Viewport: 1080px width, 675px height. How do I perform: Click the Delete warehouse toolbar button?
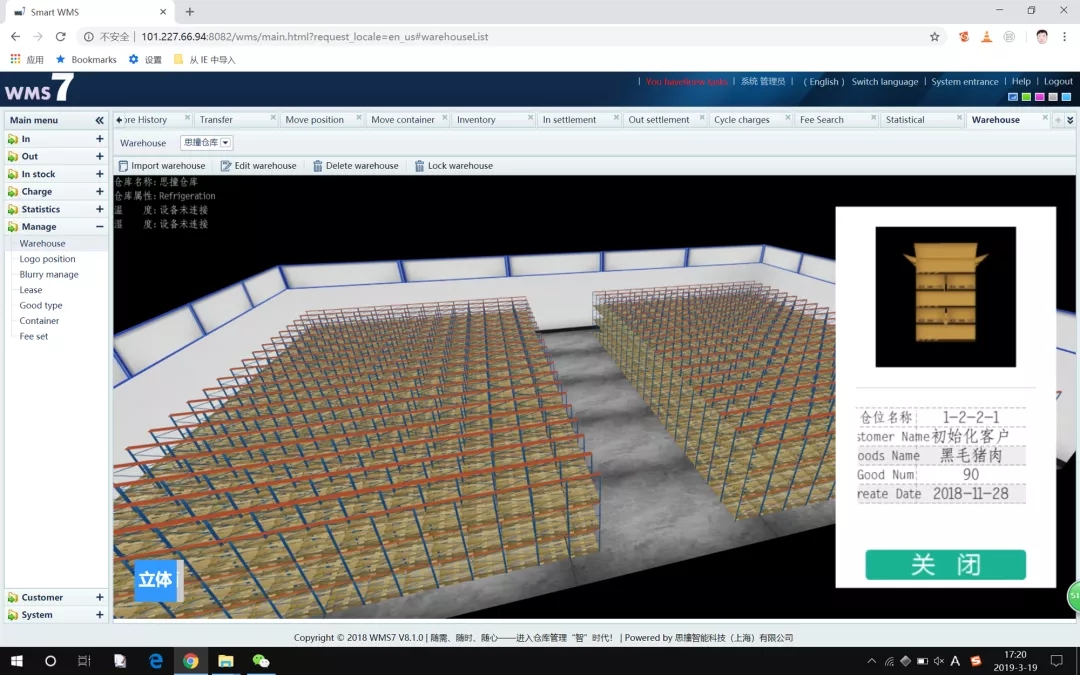(x=355, y=166)
